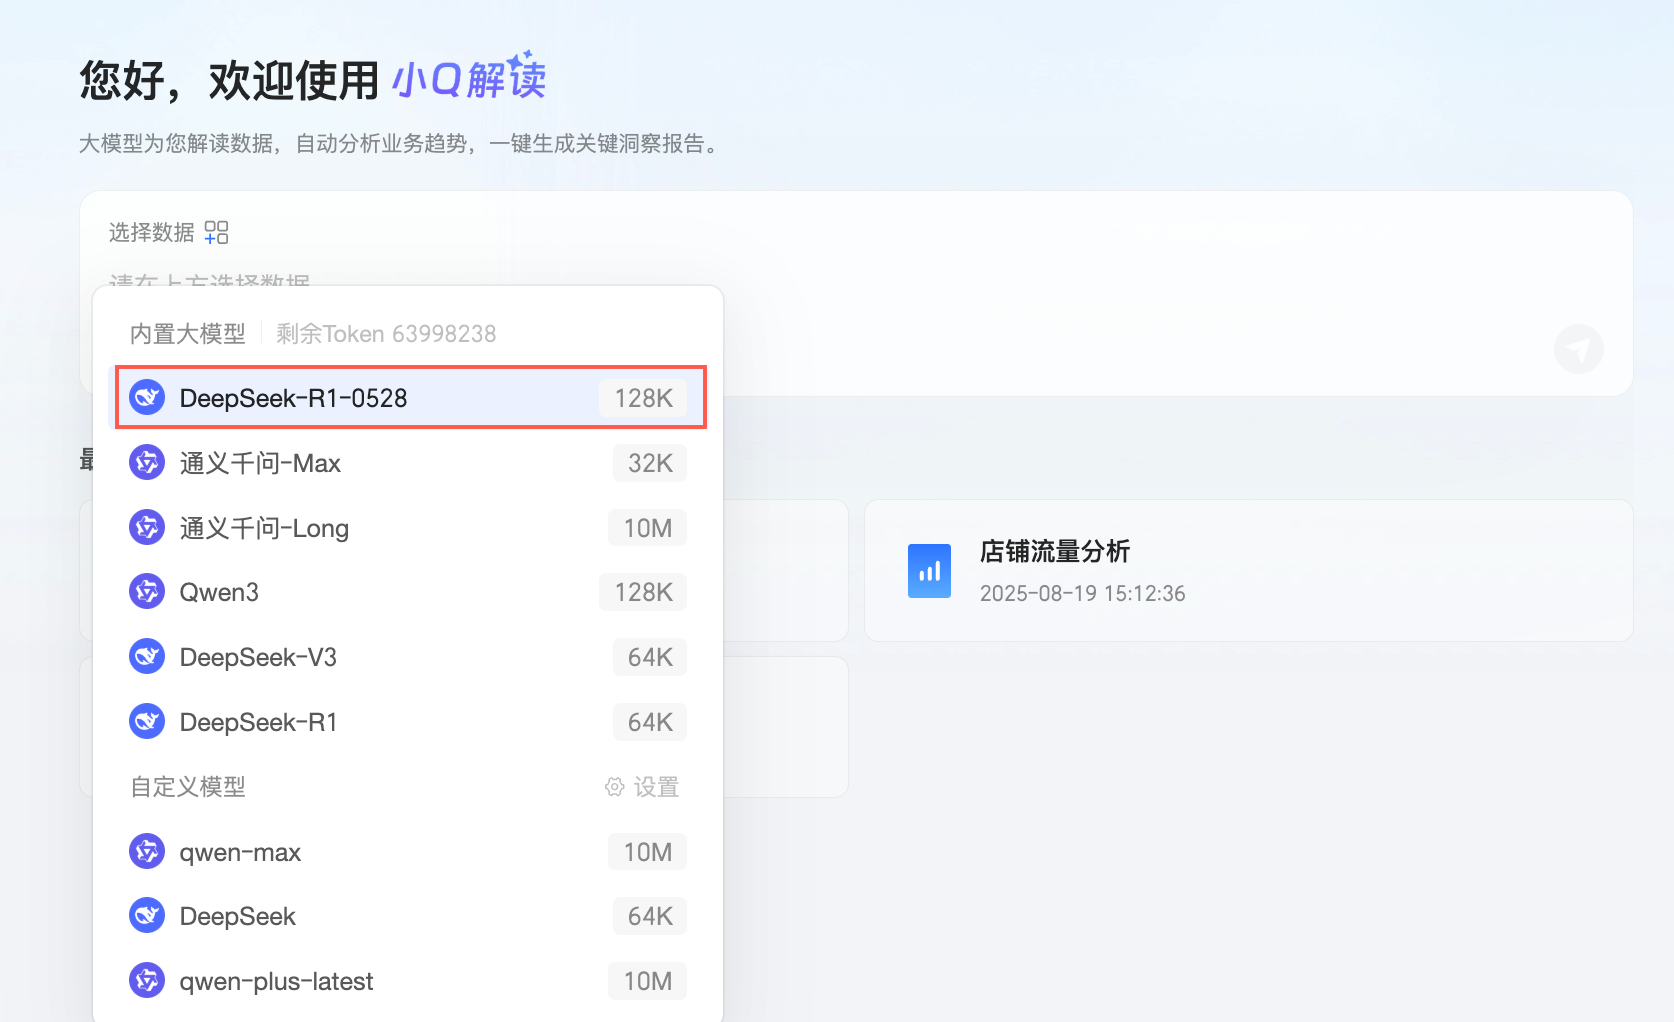Click the DeepSeek-V3 model icon
Screen dimensions: 1674x1022
click(147, 657)
